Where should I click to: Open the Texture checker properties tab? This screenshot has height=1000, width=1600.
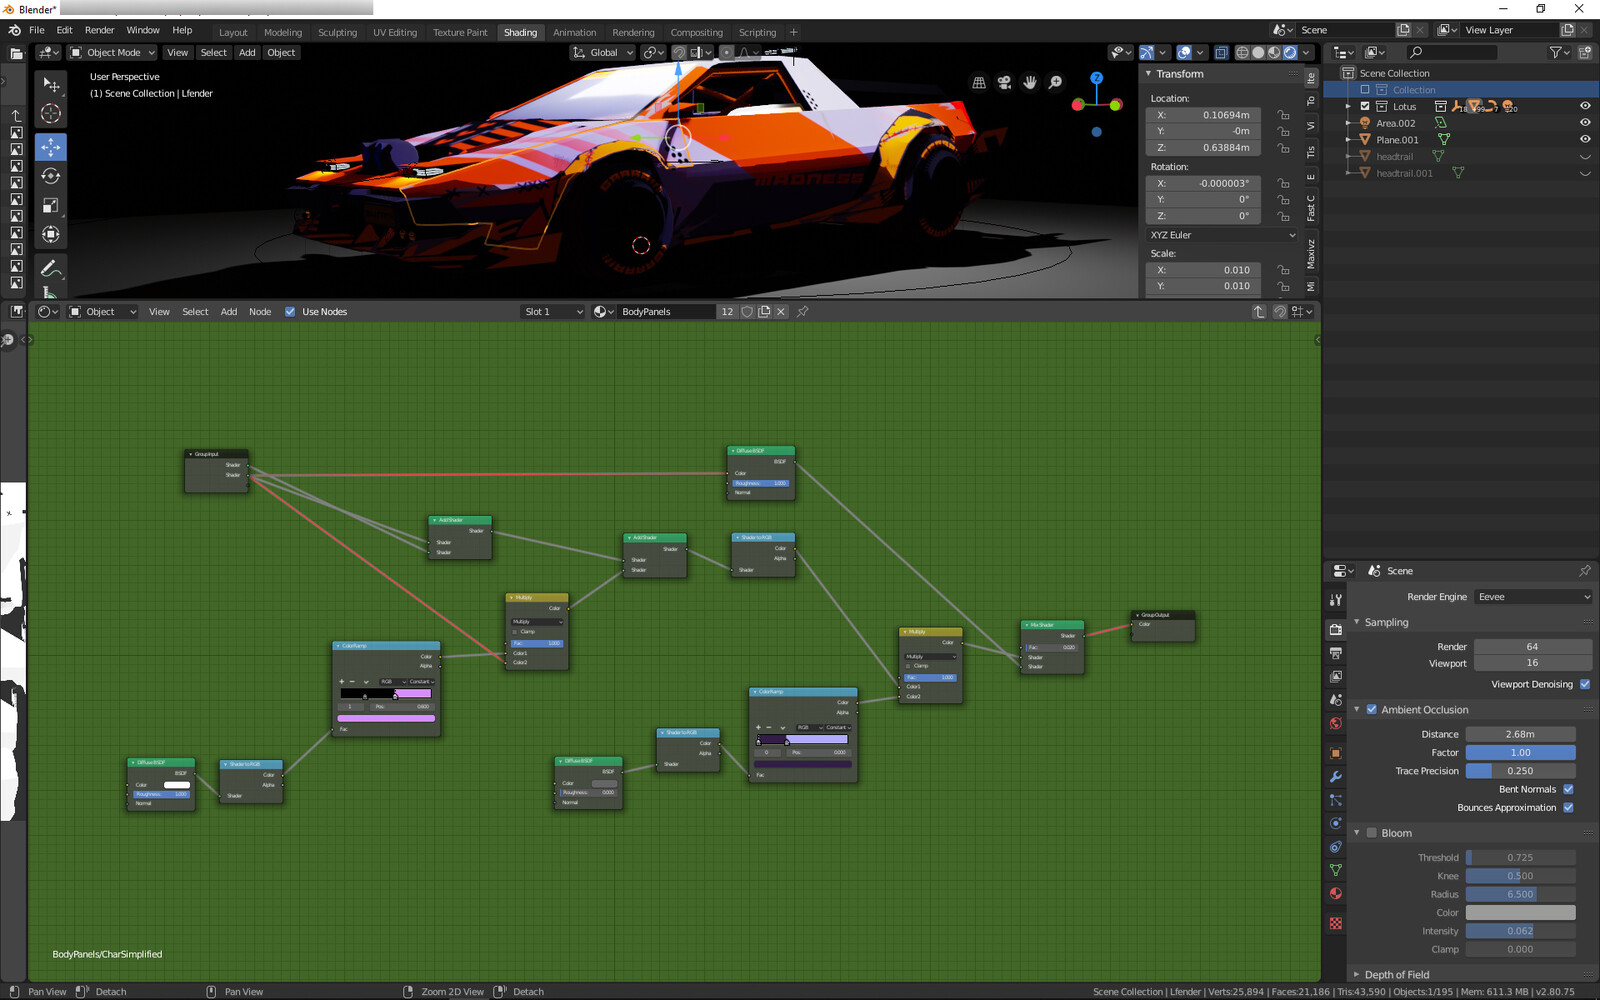point(1336,924)
